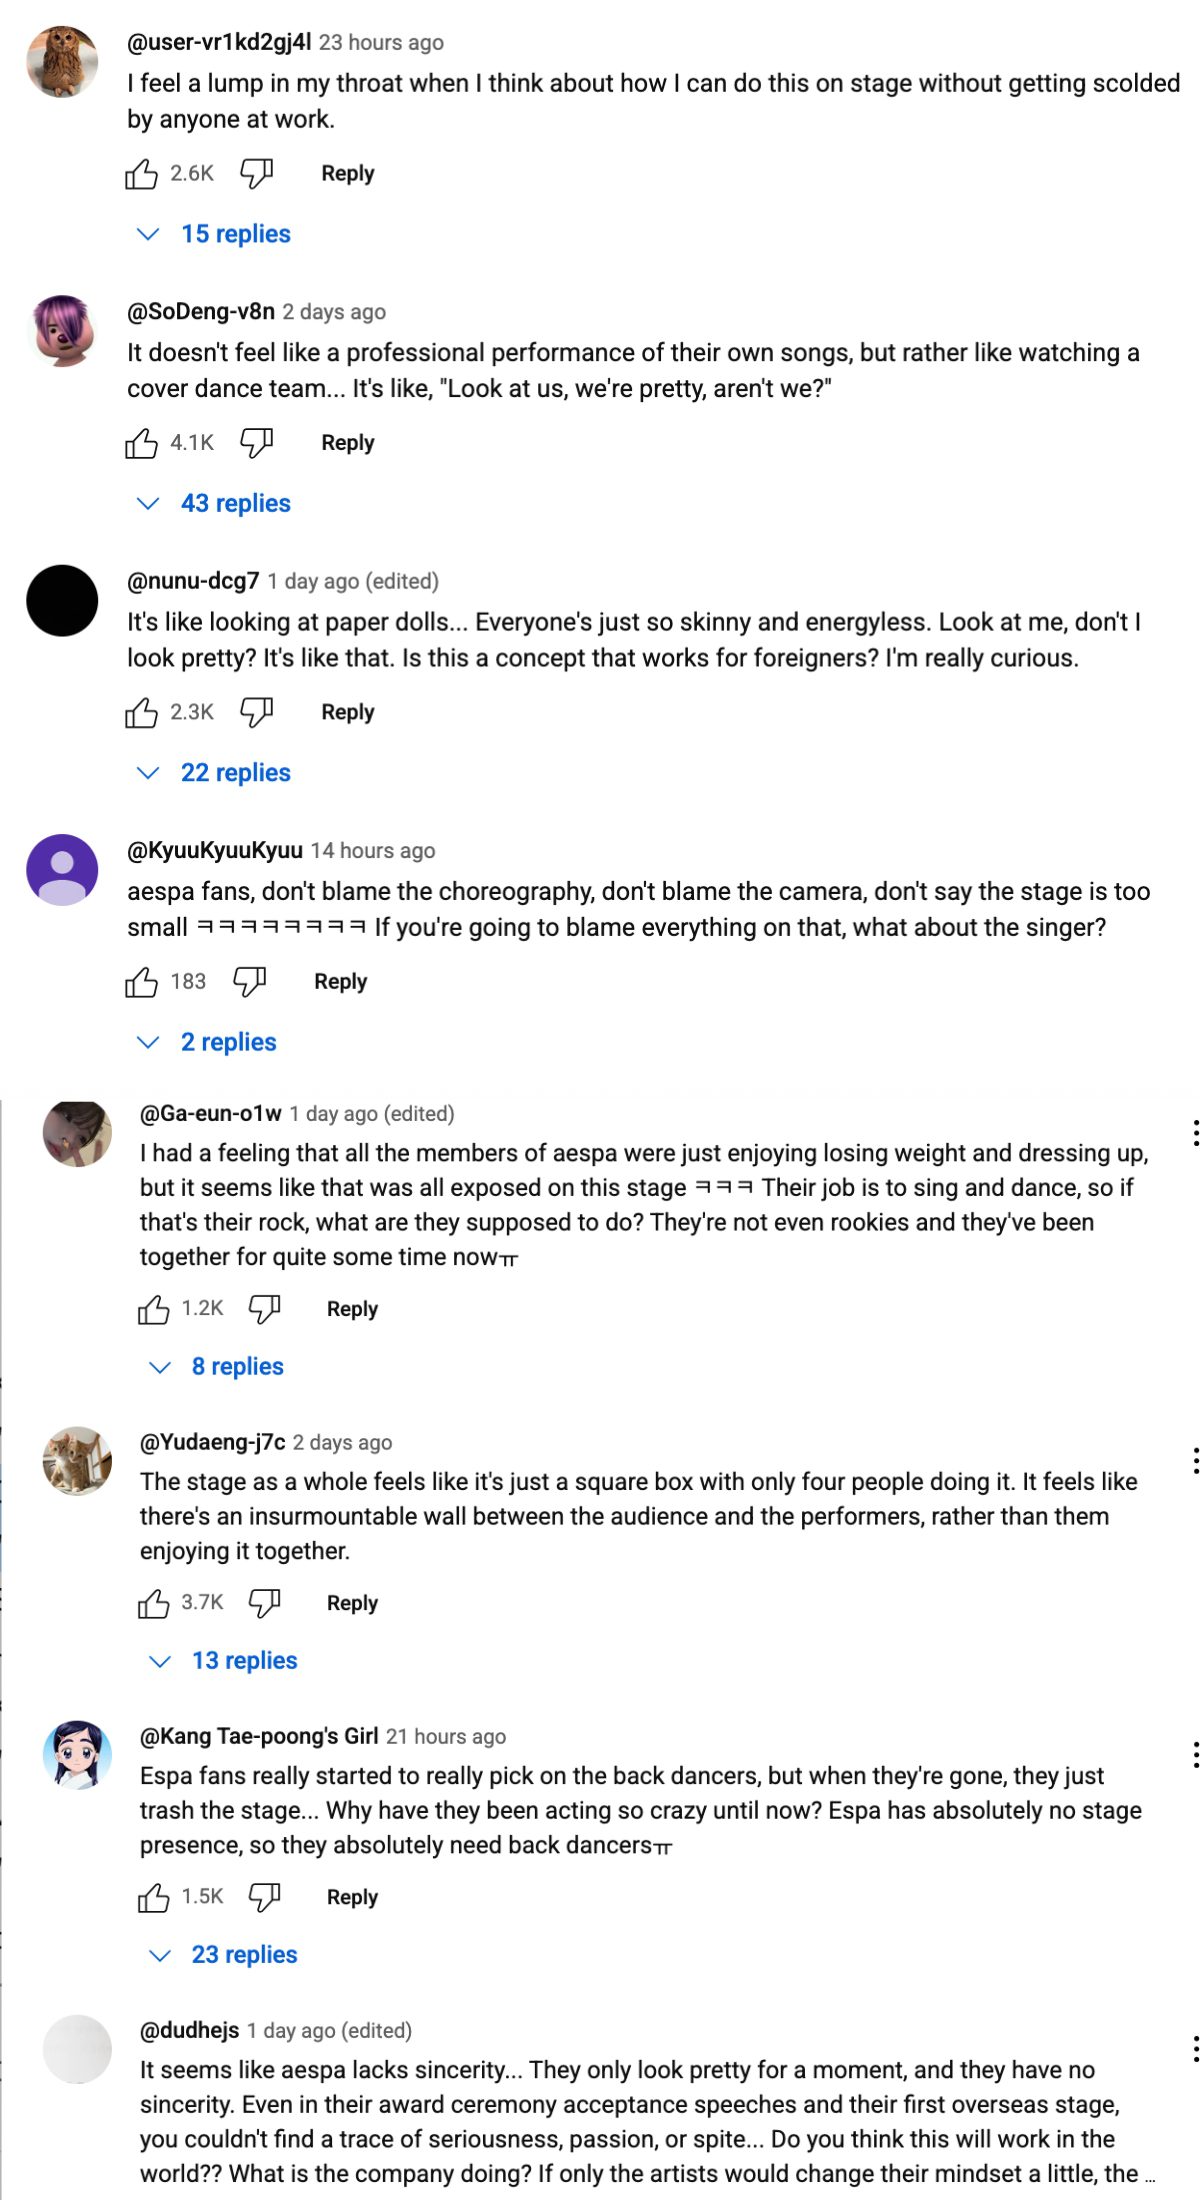Open the @SoDeng-v8n channel link

[201, 312]
